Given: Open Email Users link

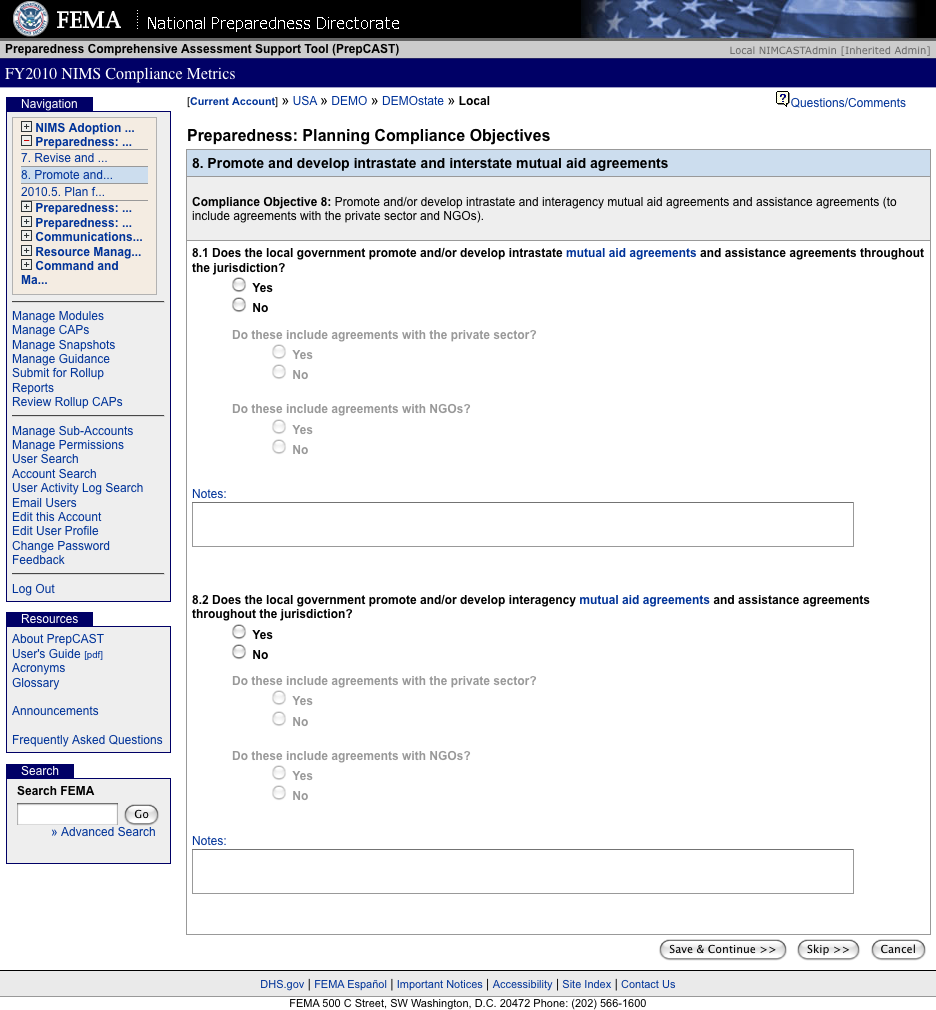Looking at the screenshot, I should coord(44,503).
